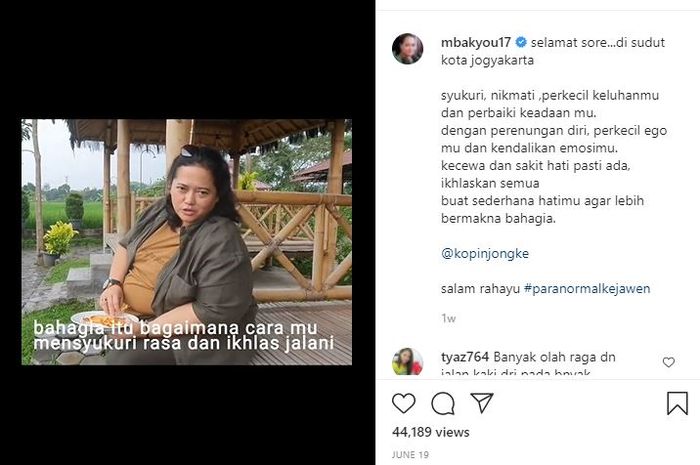This screenshot has height=465, width=700.
Task: Open the @kopinjongke mention
Action: pos(485,253)
